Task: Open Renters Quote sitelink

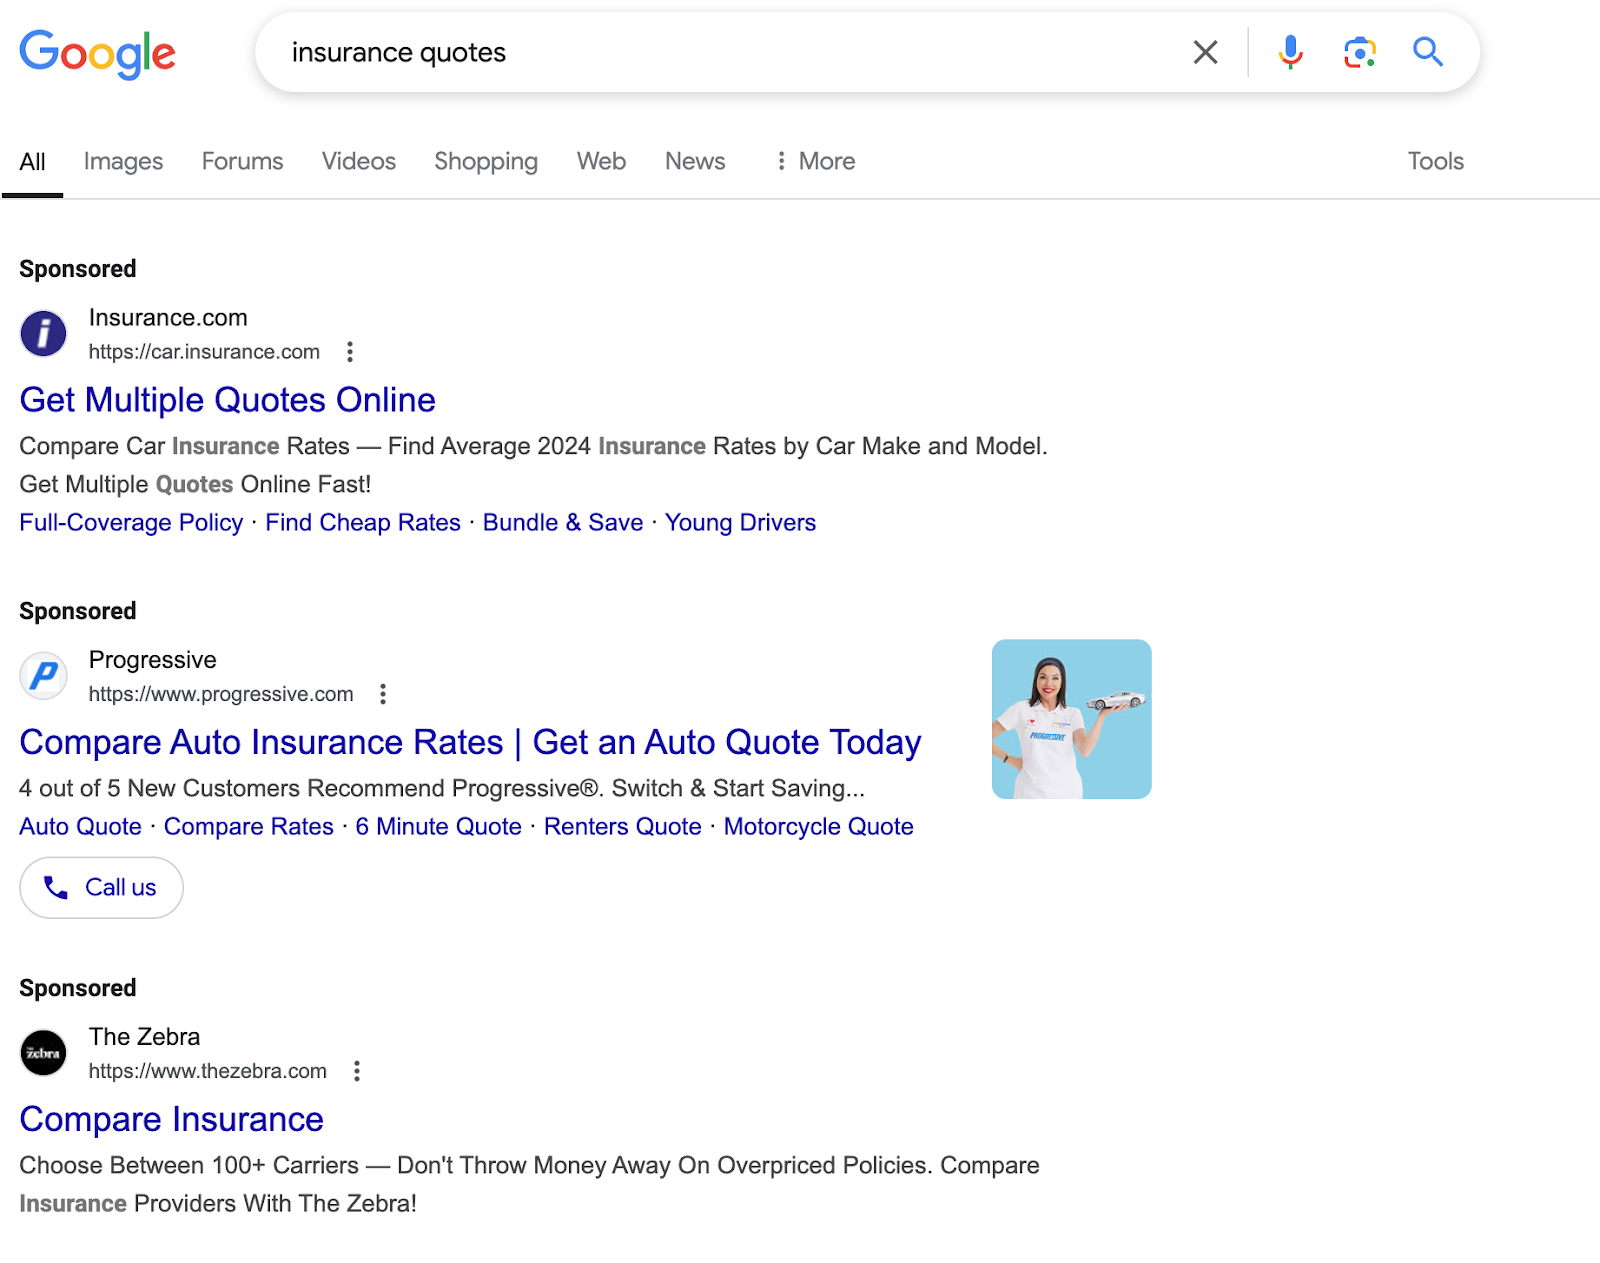Action: click(622, 827)
